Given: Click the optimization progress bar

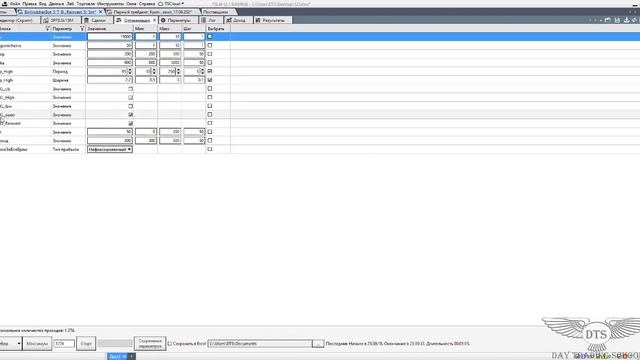Looking at the screenshot, I should click(115, 344).
